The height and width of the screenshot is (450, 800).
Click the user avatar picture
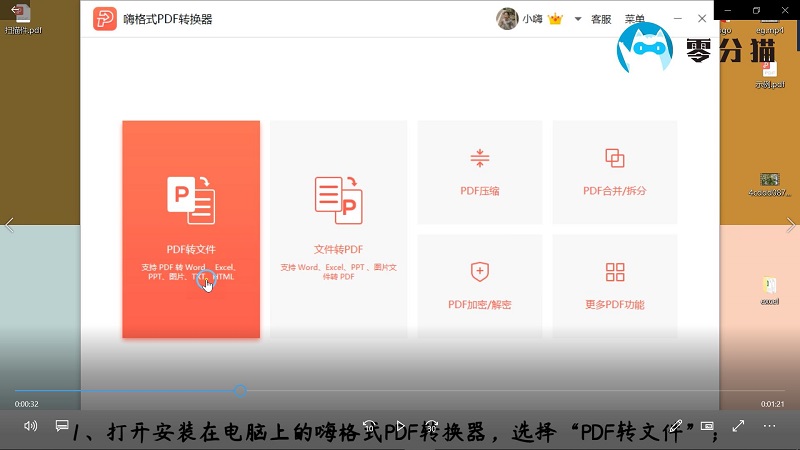507,19
